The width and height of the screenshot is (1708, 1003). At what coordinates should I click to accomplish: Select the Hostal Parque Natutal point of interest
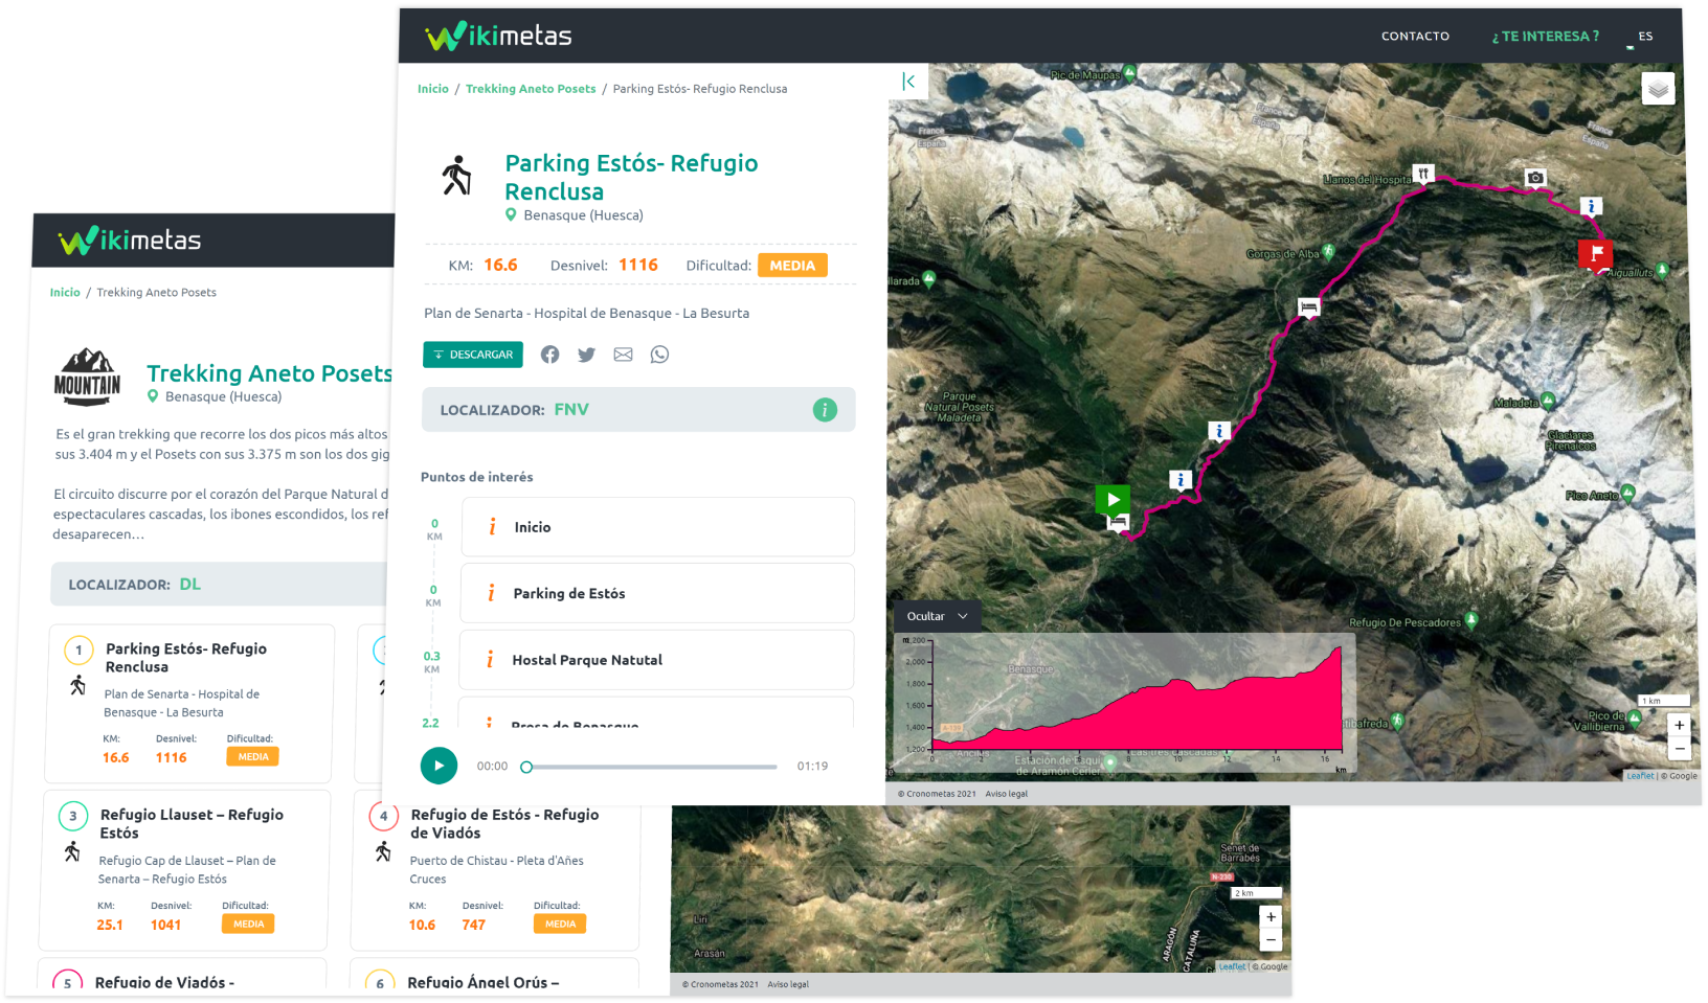[x=656, y=660]
